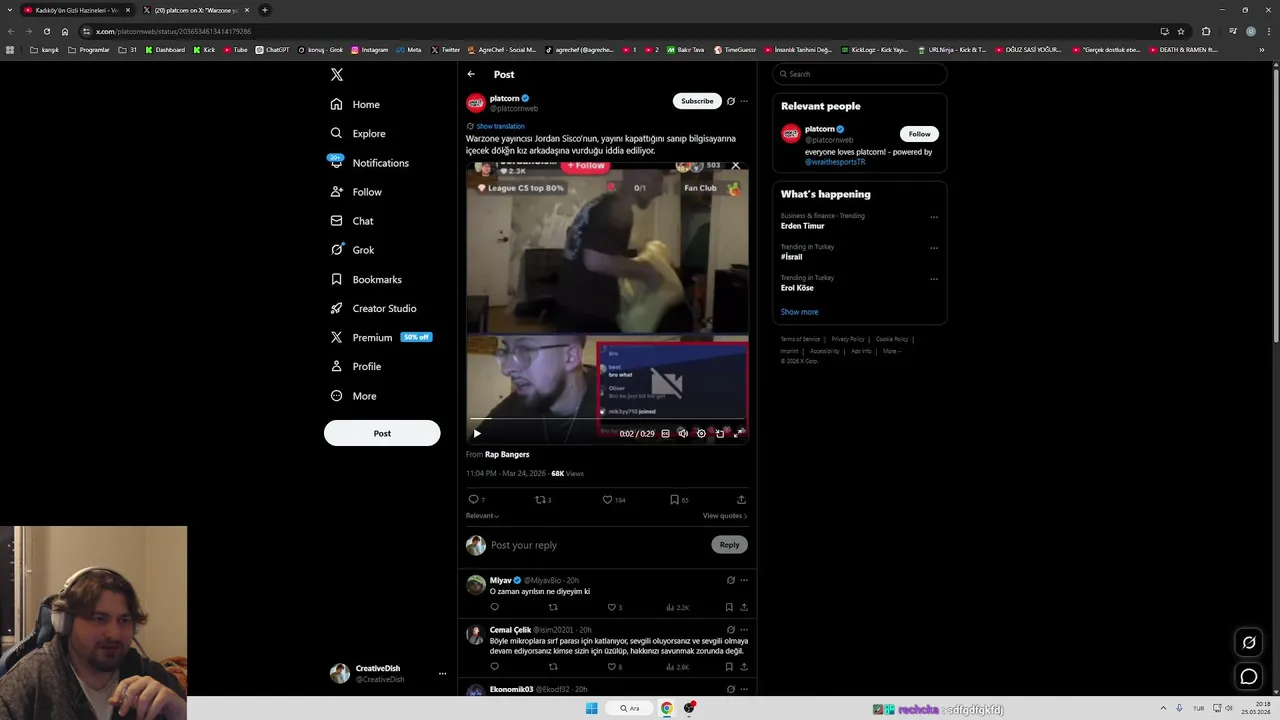Viewport: 1280px width, 720px height.
Task: Open the floating chat messages button
Action: point(1249,677)
